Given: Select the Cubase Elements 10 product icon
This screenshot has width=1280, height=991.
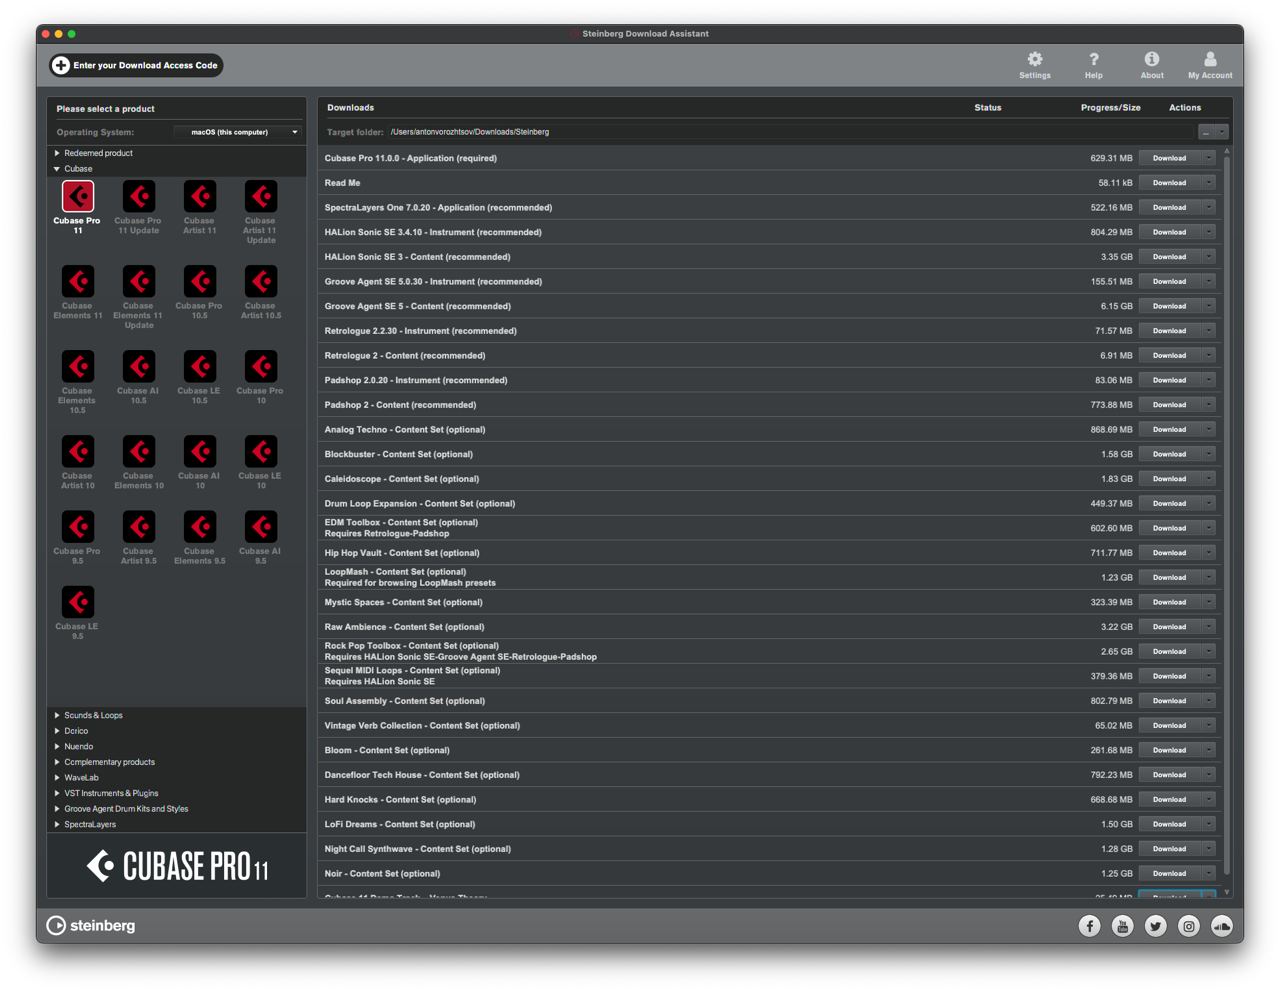Looking at the screenshot, I should coord(139,452).
